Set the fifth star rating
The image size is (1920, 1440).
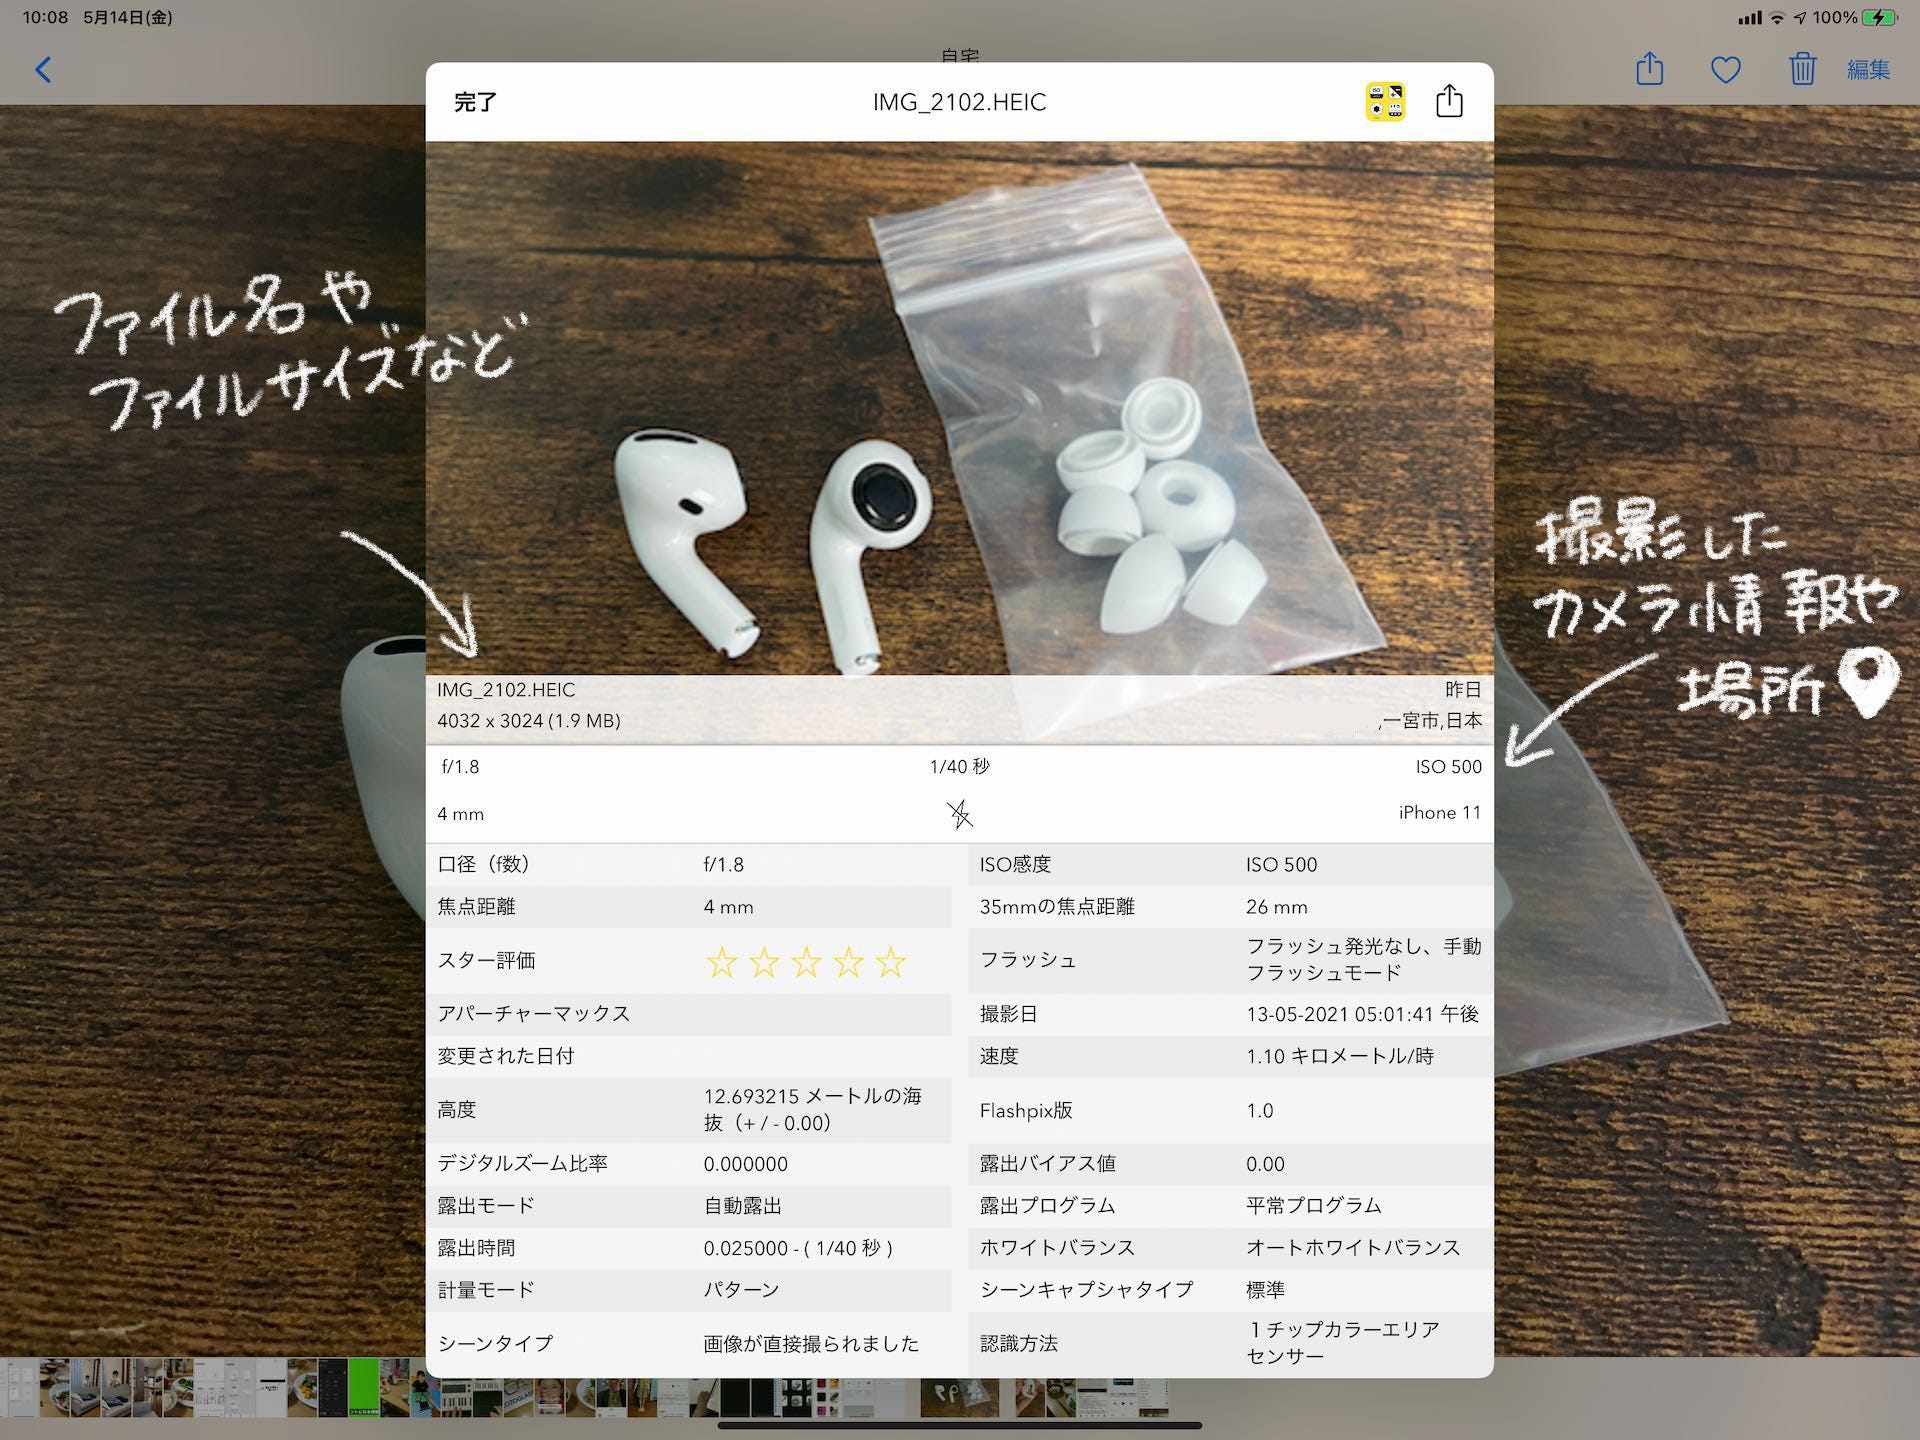point(890,962)
